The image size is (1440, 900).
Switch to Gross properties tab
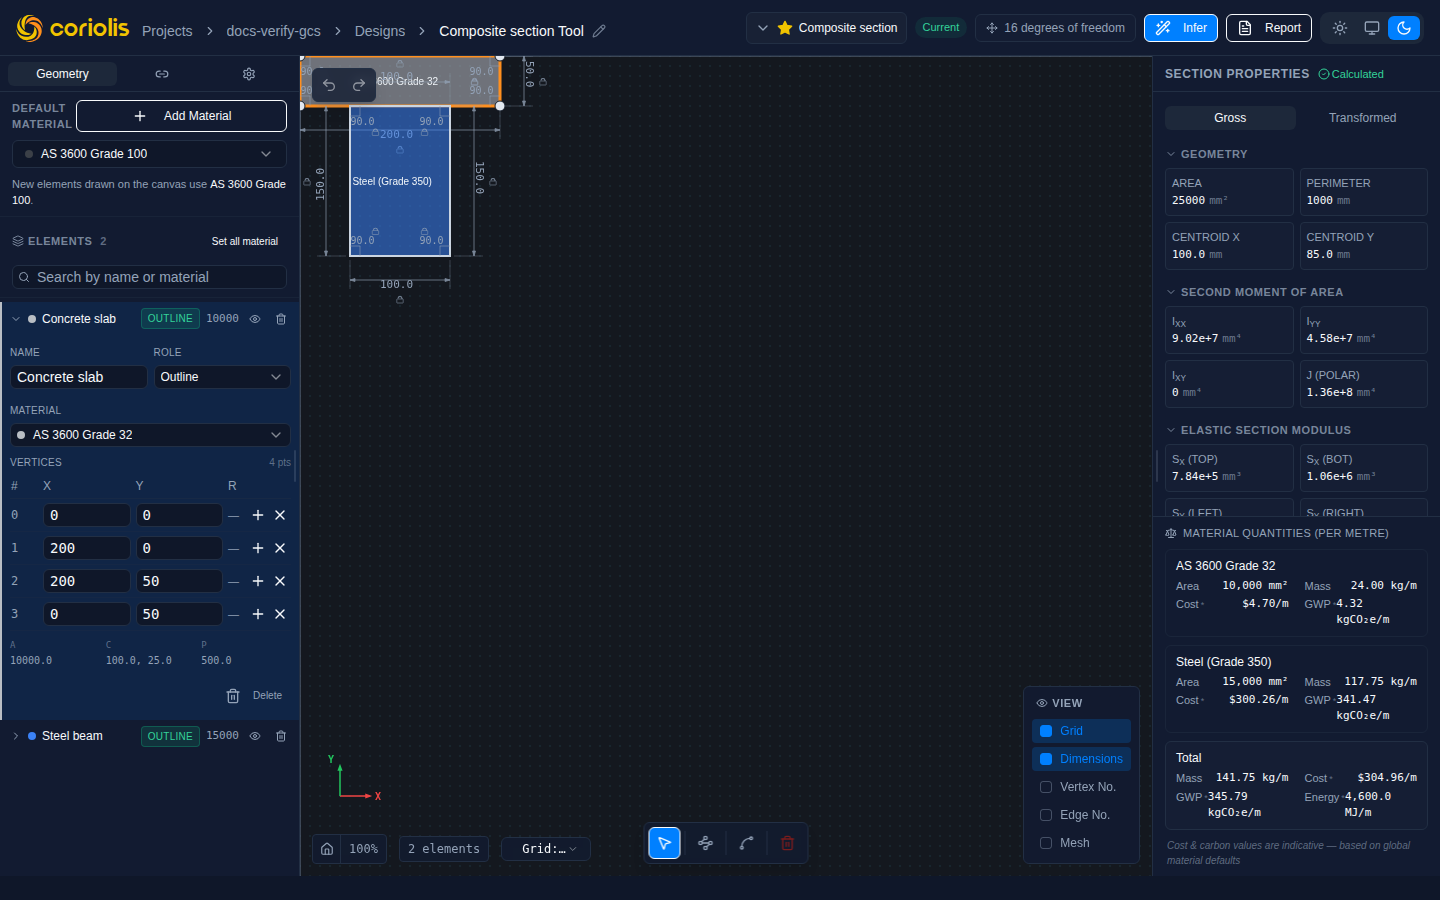point(1230,118)
